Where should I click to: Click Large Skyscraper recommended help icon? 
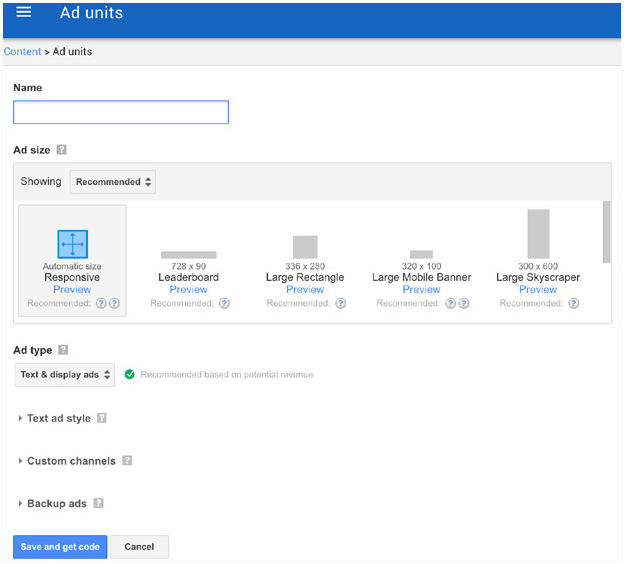coord(573,303)
